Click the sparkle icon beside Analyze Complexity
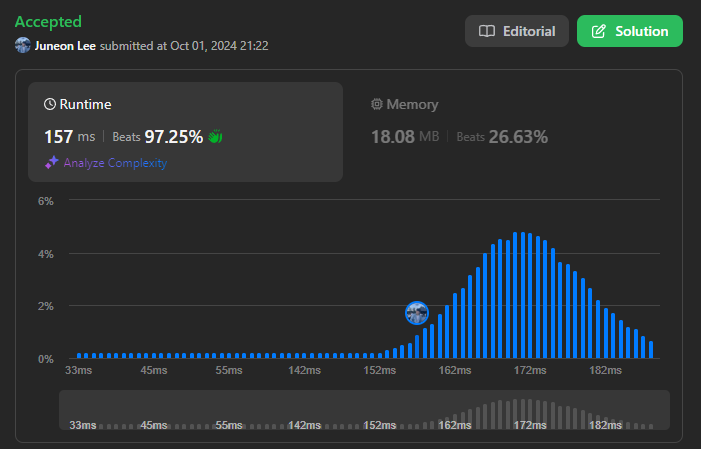The image size is (701, 449). 52,162
